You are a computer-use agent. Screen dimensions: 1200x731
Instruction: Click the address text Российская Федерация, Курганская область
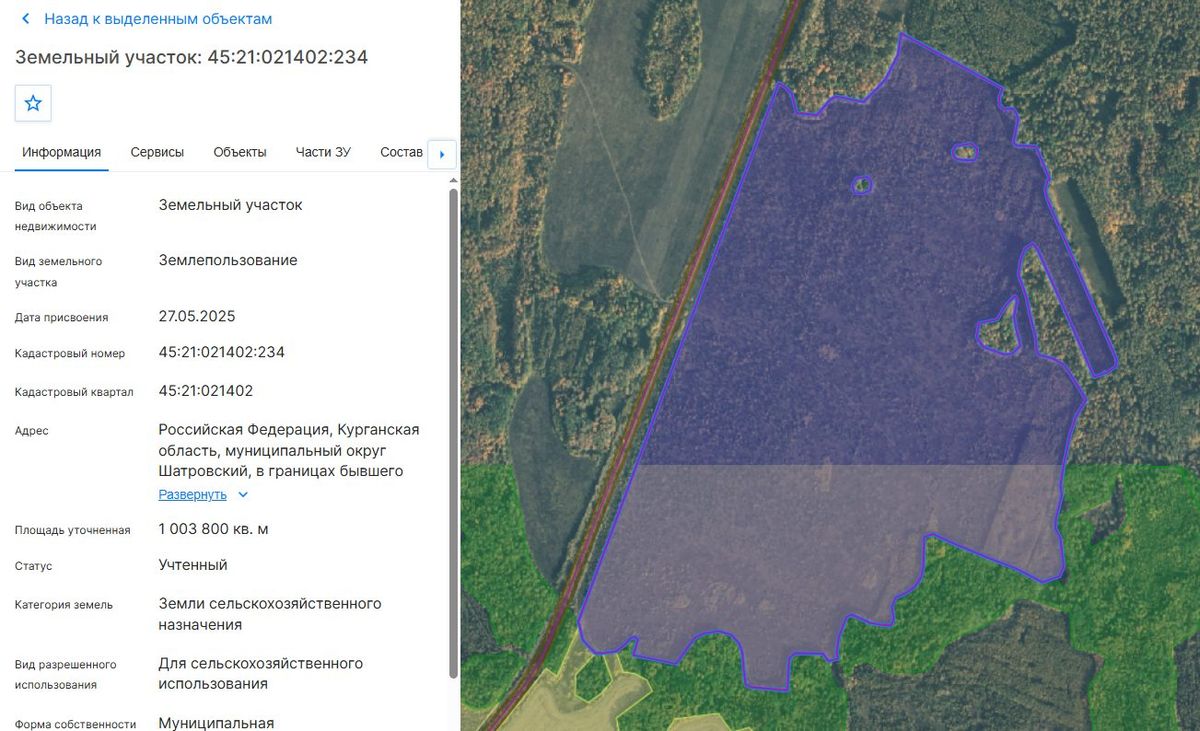coord(289,450)
